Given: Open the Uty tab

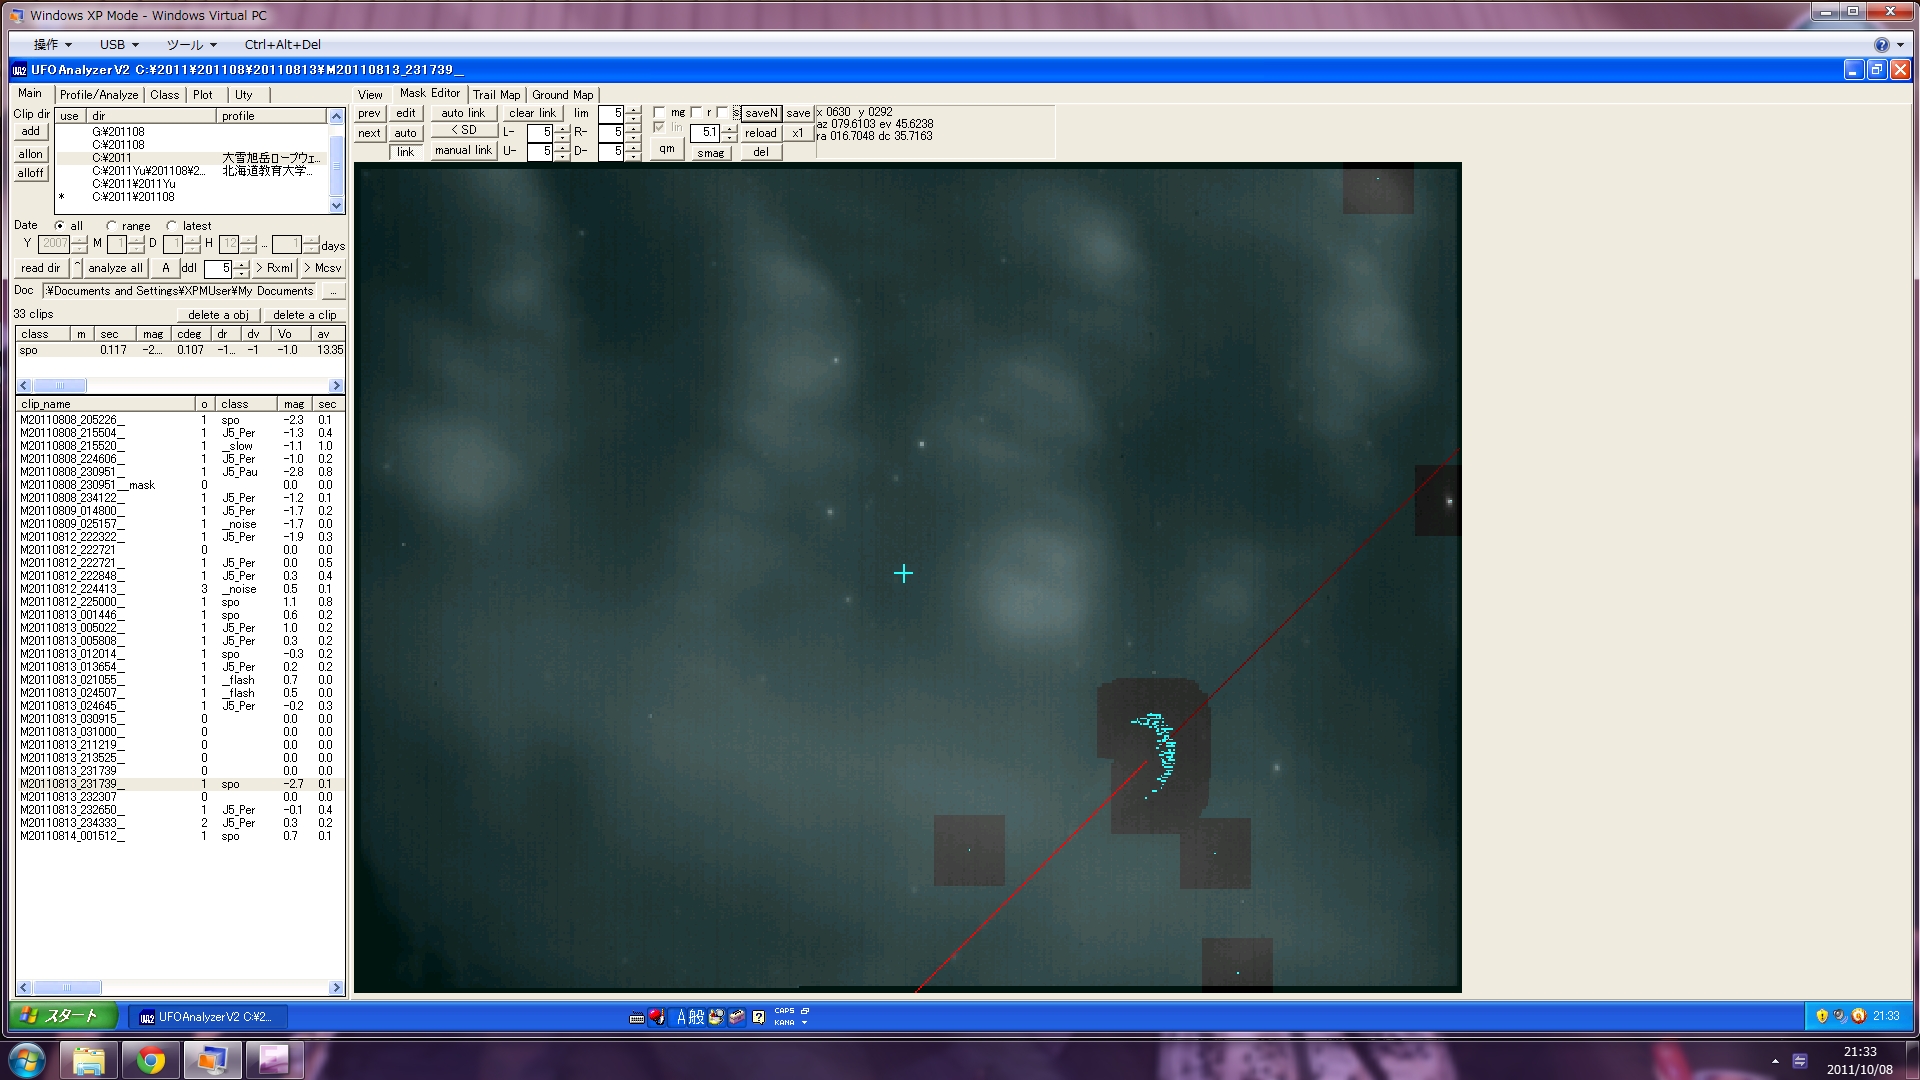Looking at the screenshot, I should (x=244, y=95).
